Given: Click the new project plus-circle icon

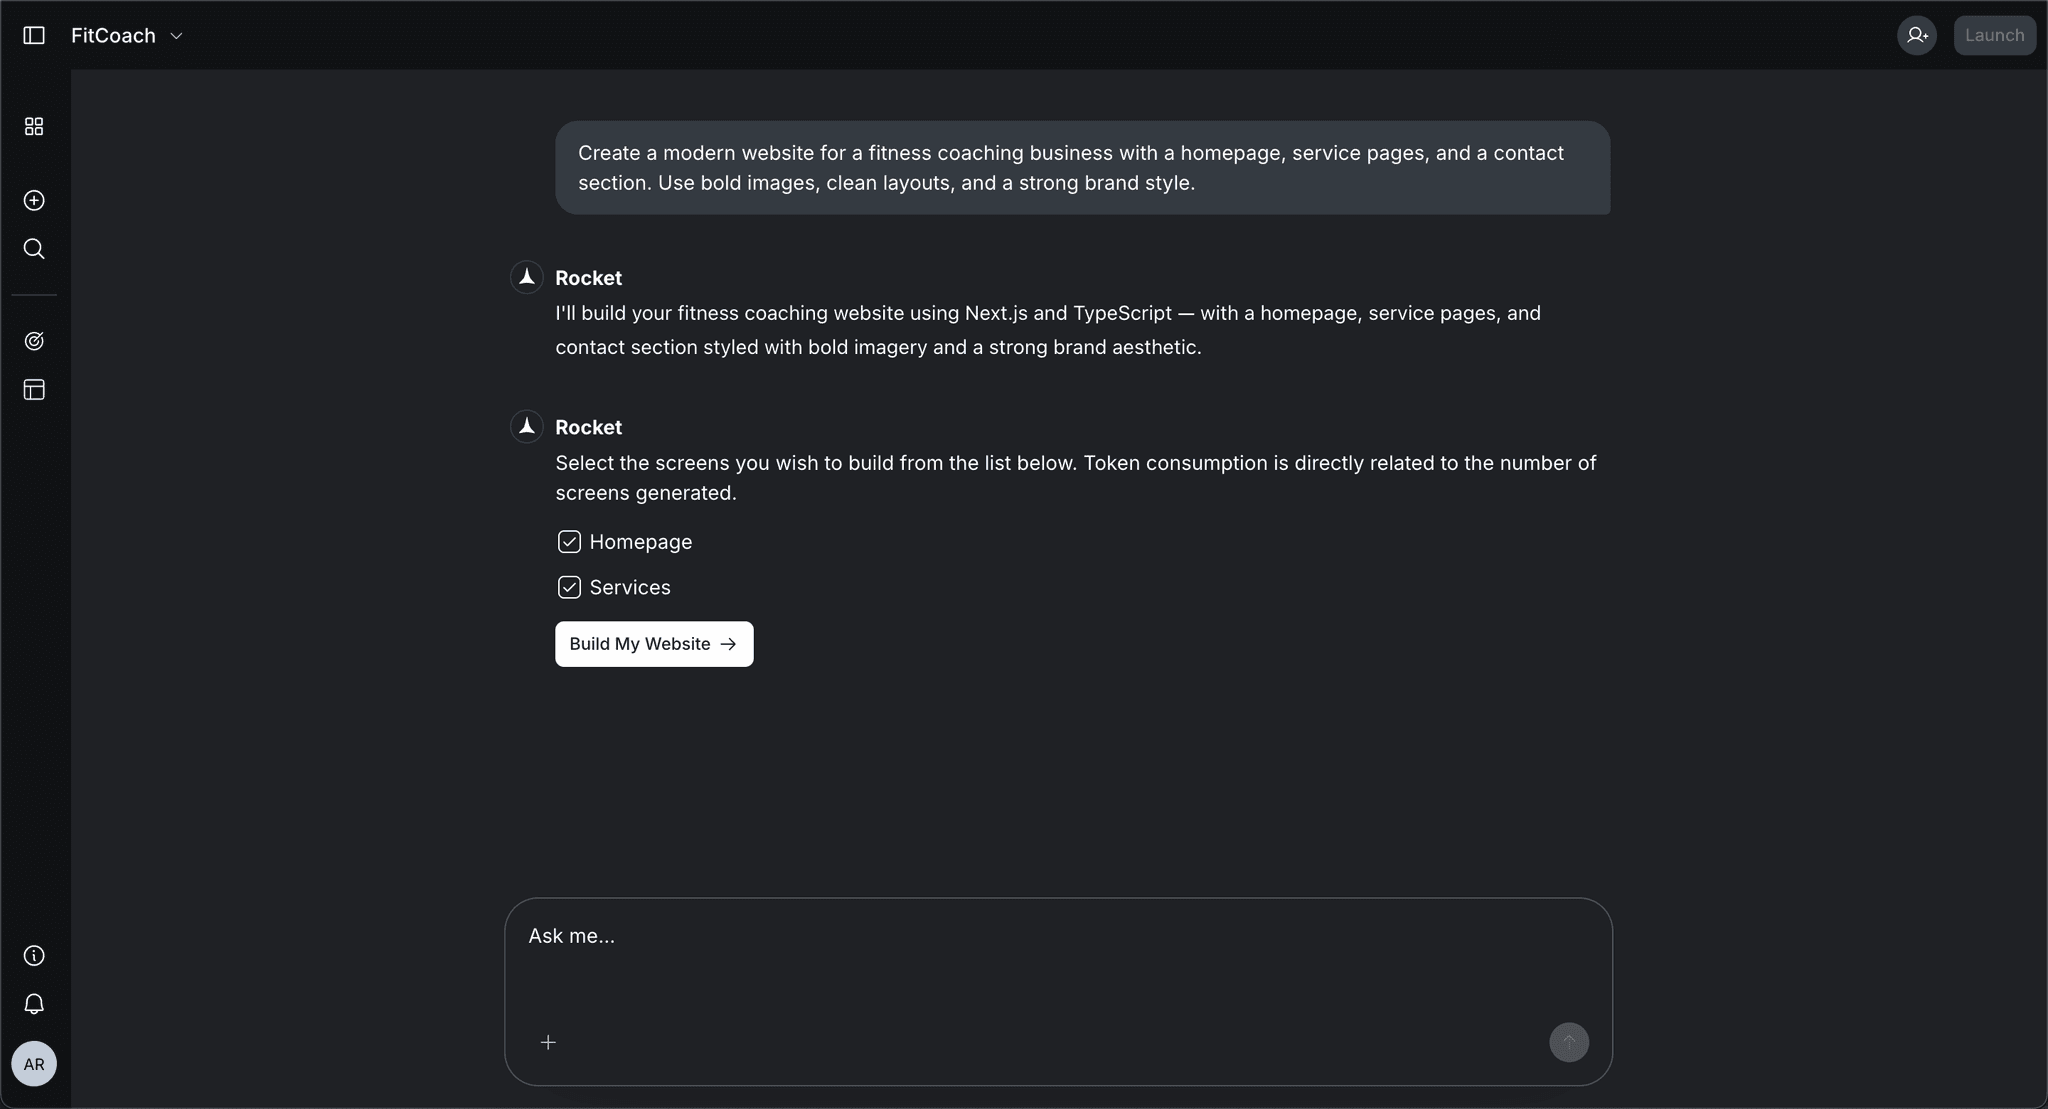Looking at the screenshot, I should click(x=34, y=200).
